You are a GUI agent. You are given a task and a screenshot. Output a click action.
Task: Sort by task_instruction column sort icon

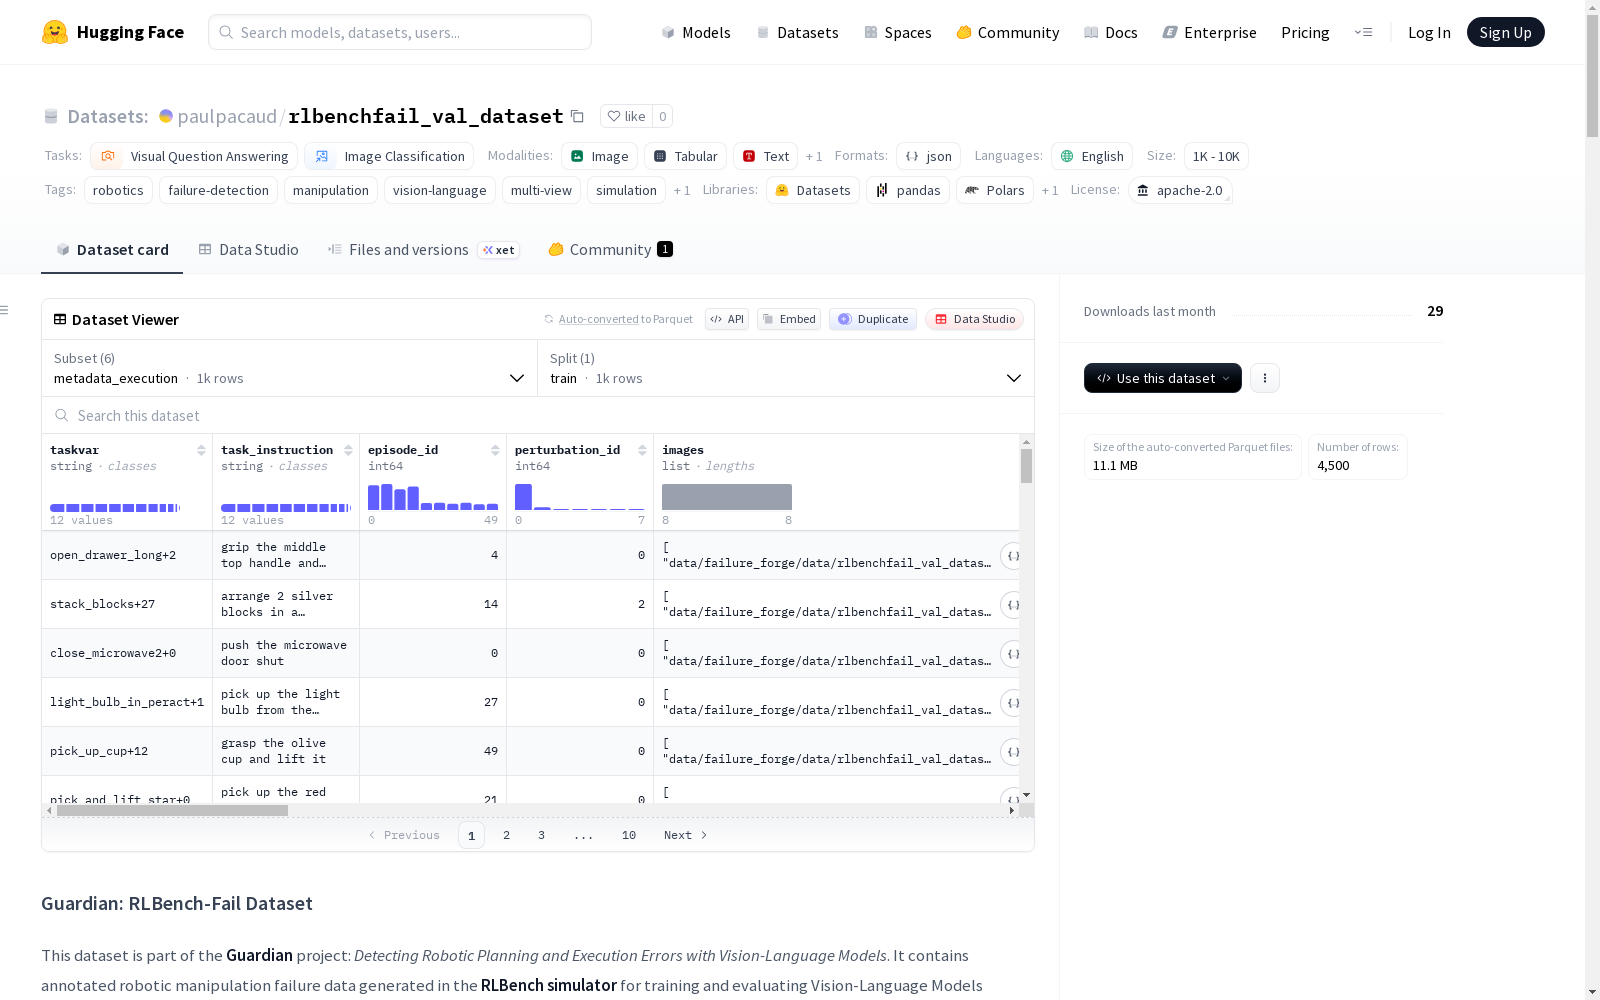(x=348, y=450)
